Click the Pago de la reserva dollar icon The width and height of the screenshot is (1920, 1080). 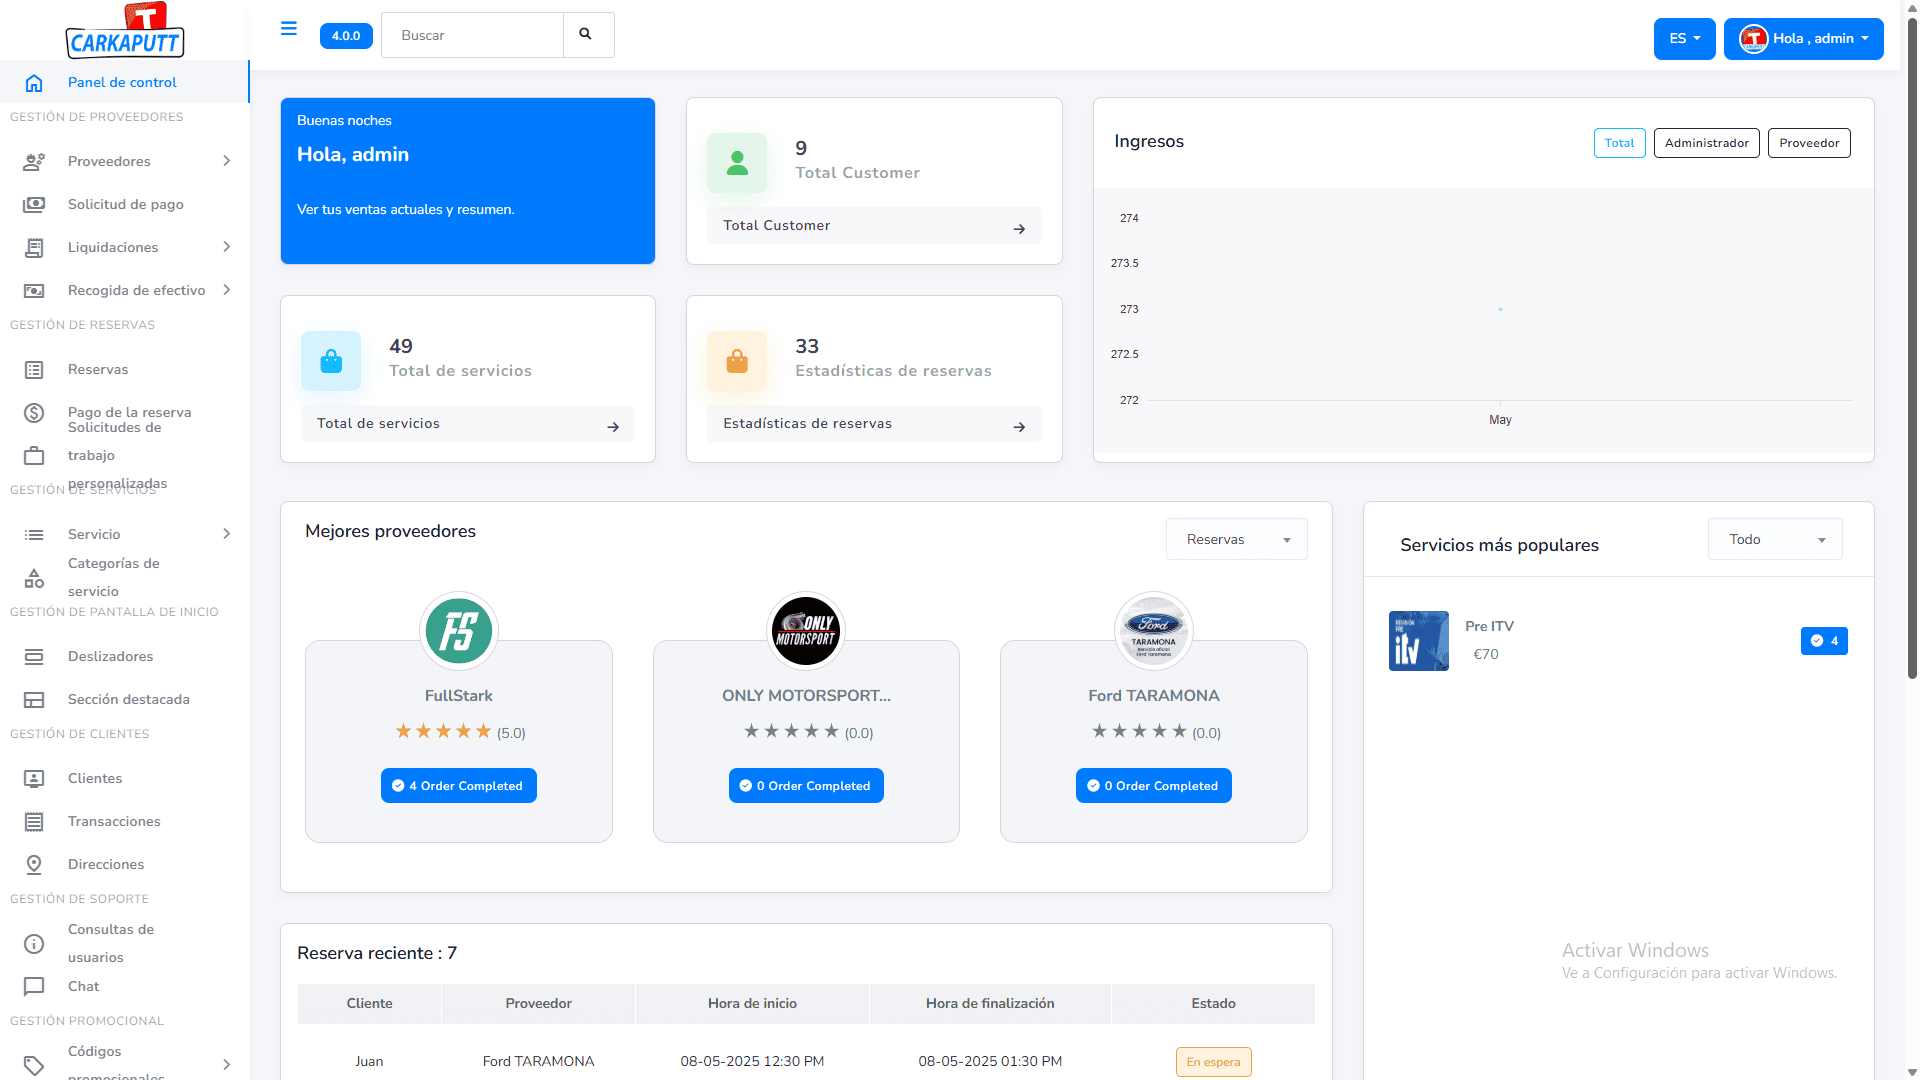(x=34, y=413)
